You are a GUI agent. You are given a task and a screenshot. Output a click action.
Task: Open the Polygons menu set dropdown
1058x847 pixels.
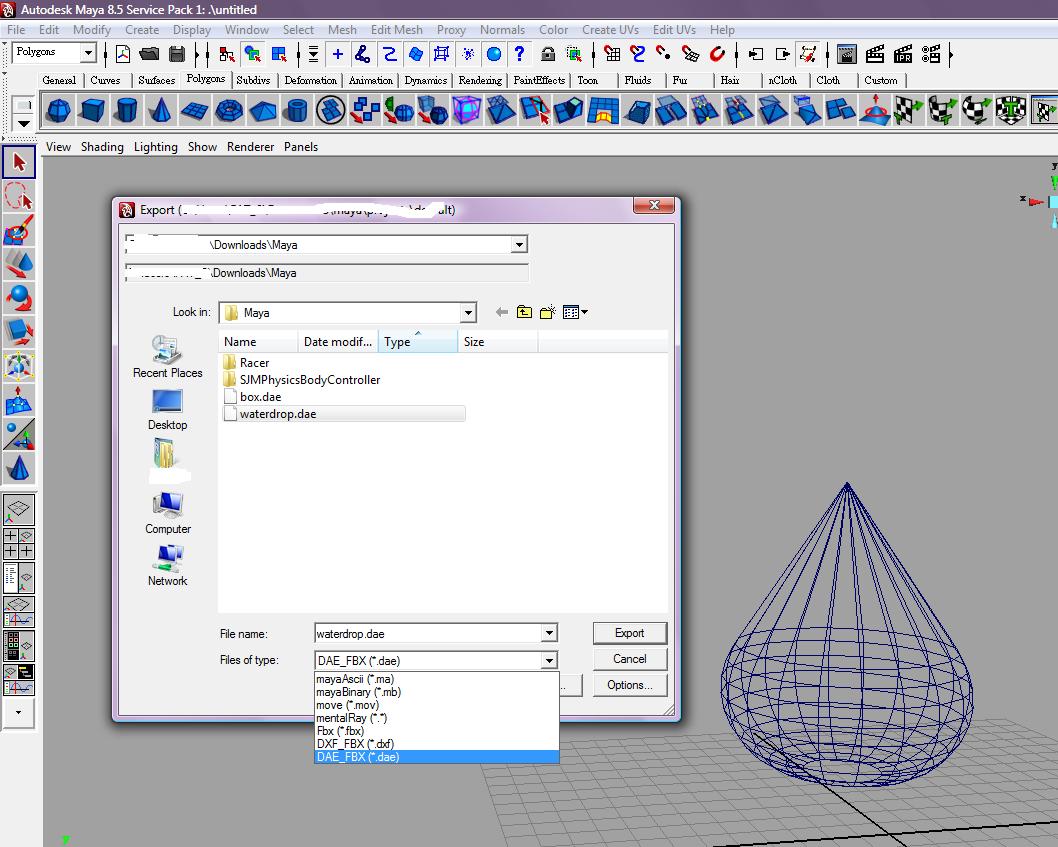point(87,54)
